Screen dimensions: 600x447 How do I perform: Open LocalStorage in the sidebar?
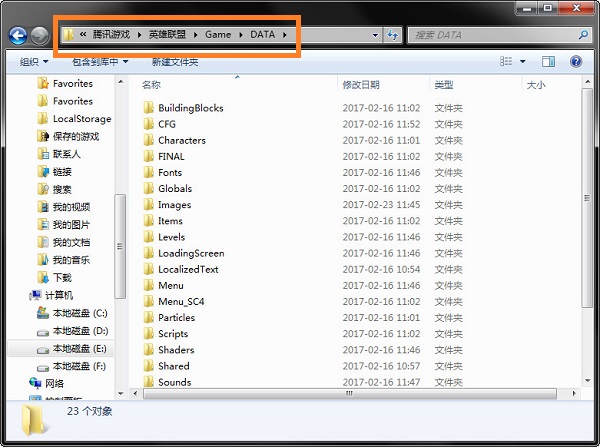[x=82, y=119]
